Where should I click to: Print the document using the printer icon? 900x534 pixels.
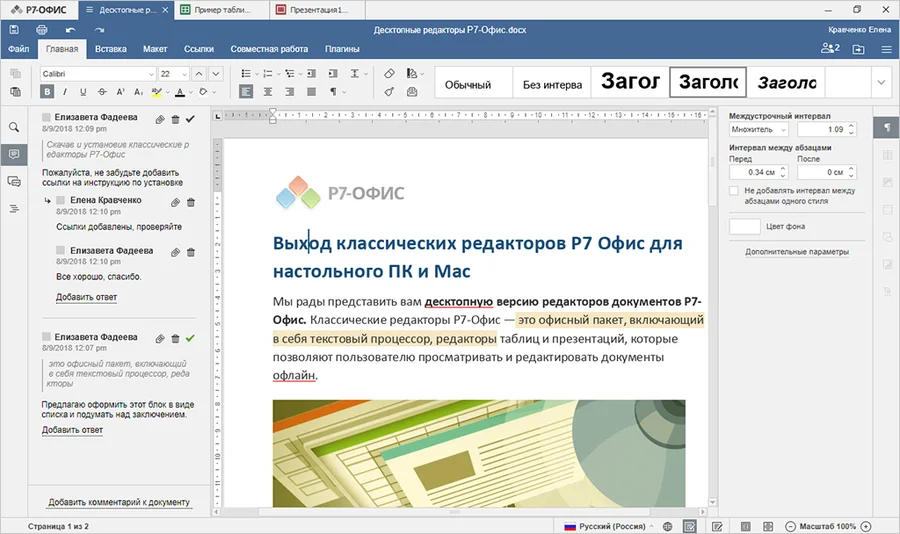(41, 30)
